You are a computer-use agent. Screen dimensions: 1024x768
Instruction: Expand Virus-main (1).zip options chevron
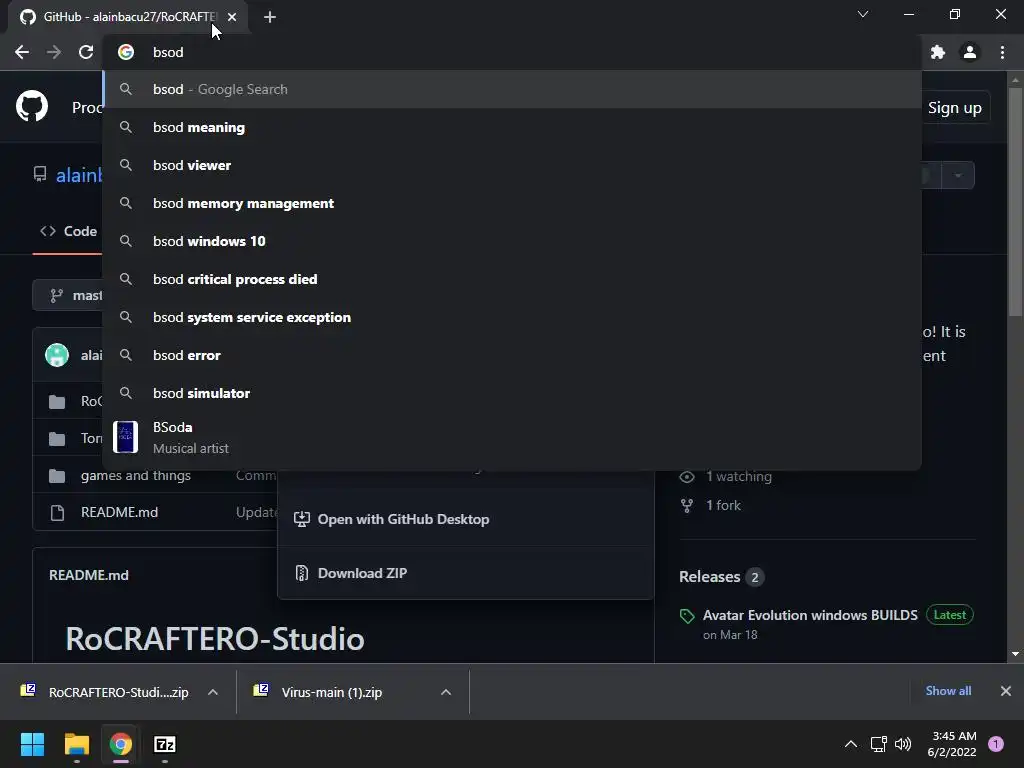446,692
